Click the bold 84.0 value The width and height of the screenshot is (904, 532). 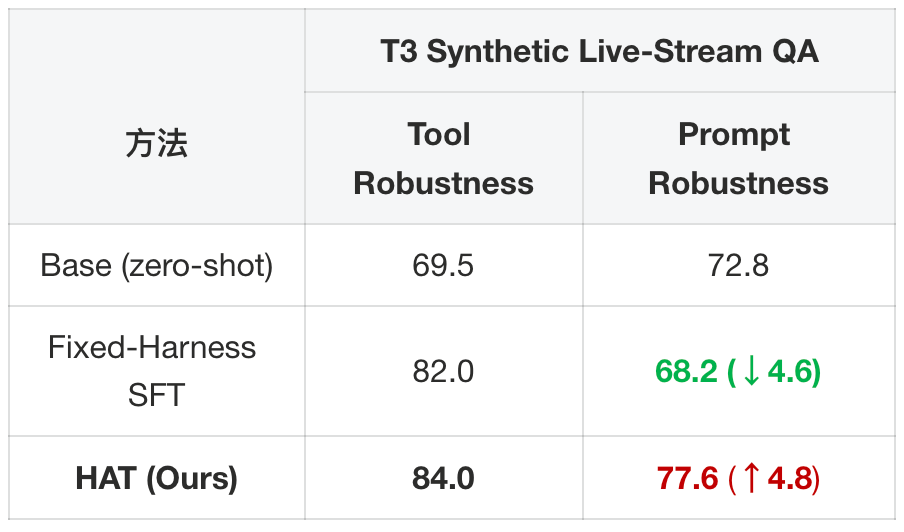click(443, 478)
